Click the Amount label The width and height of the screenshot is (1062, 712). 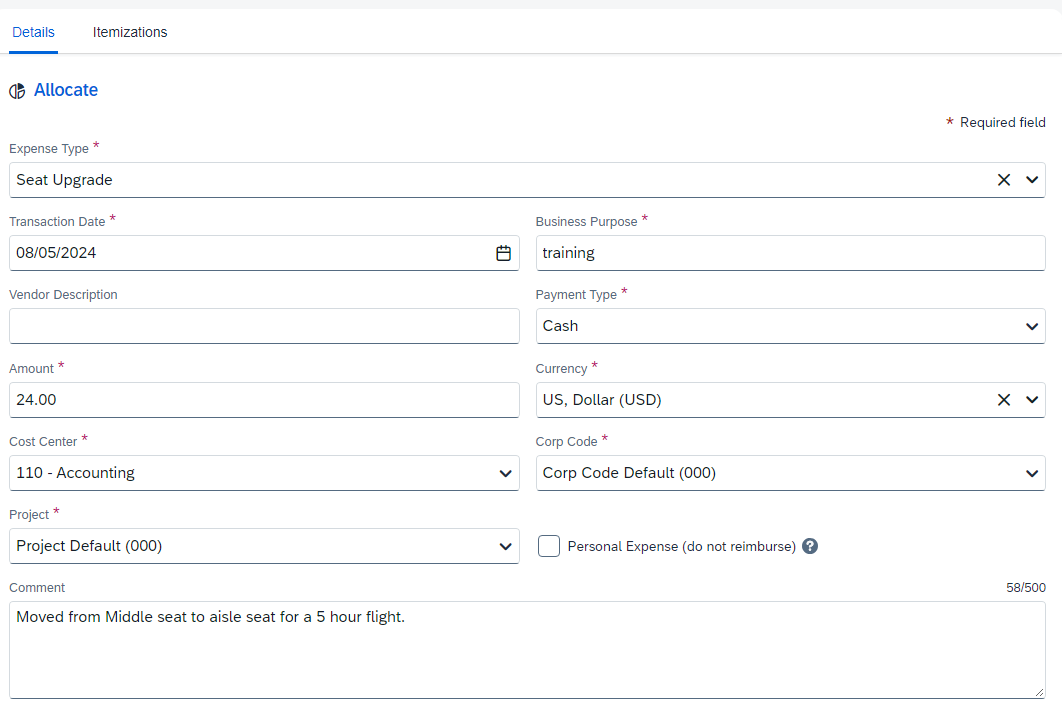pyautogui.click(x=31, y=369)
